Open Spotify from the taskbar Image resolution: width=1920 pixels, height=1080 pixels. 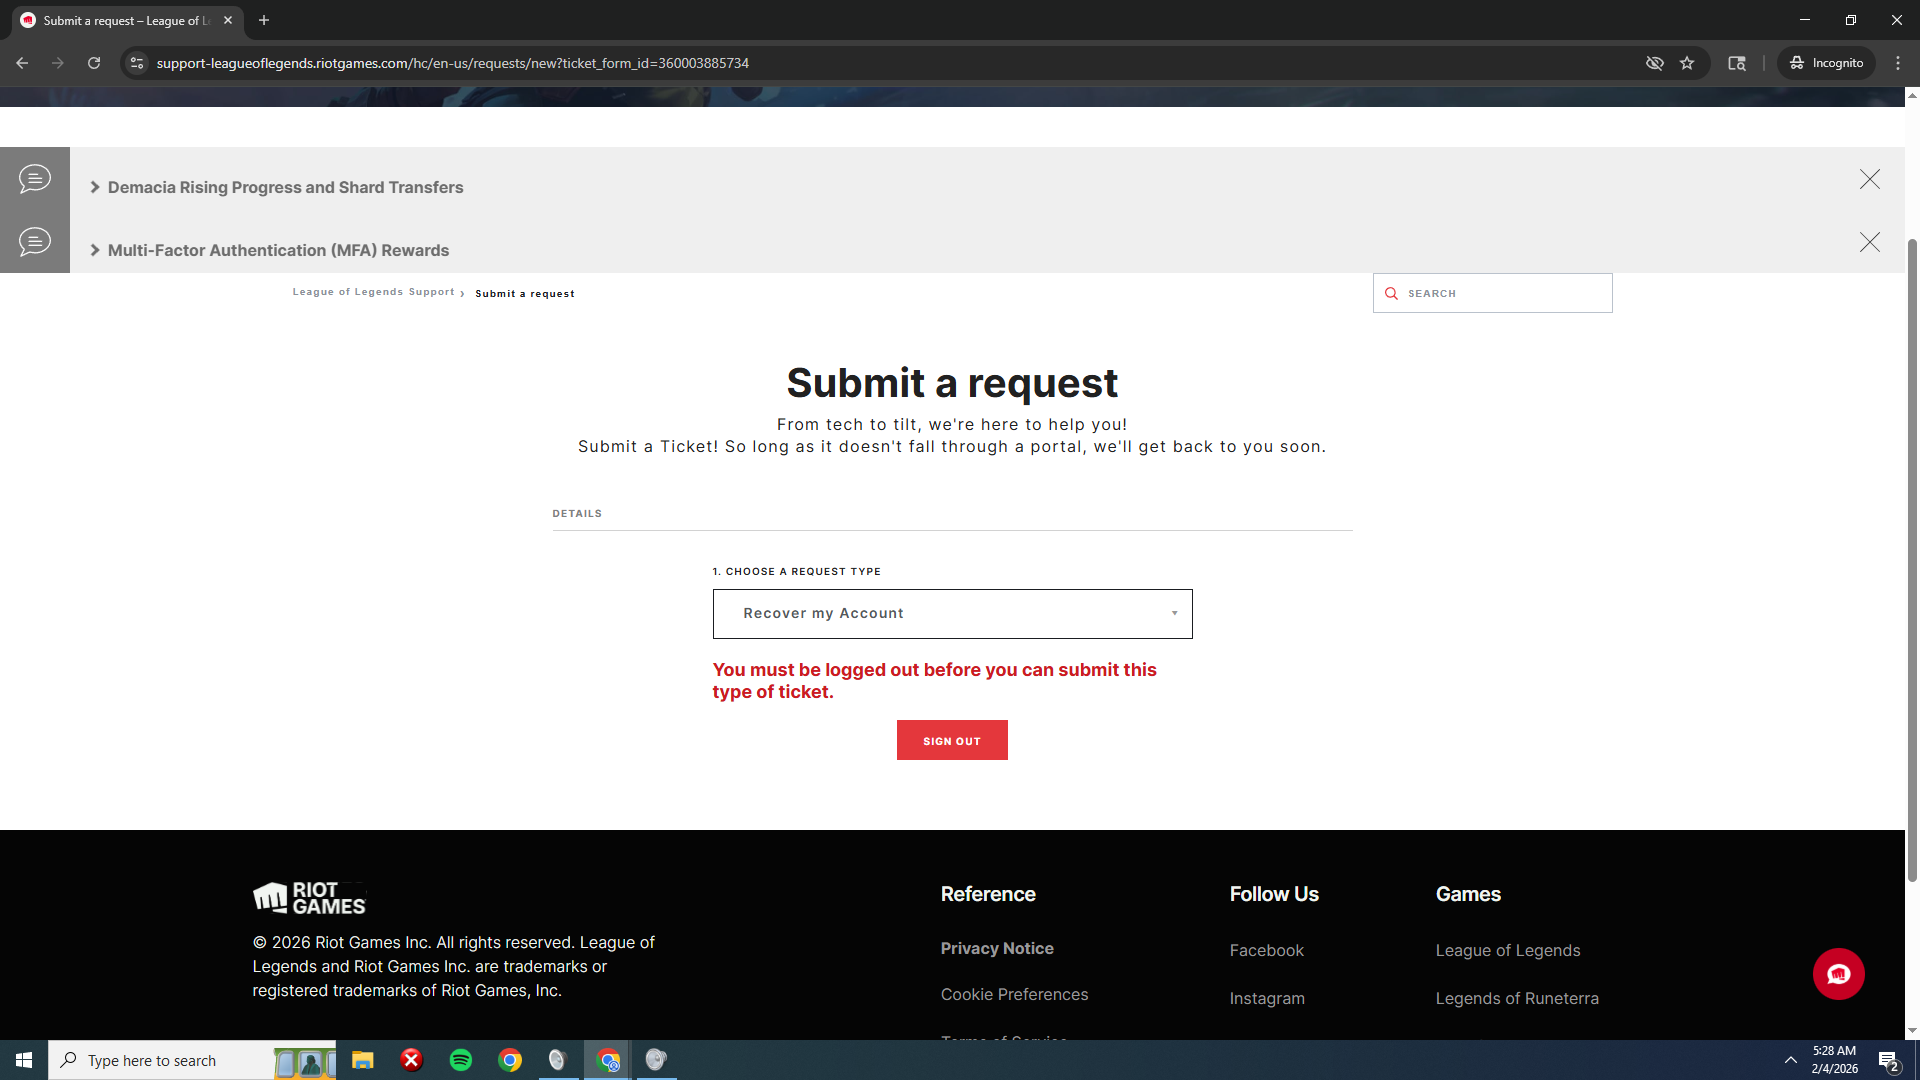[461, 1060]
